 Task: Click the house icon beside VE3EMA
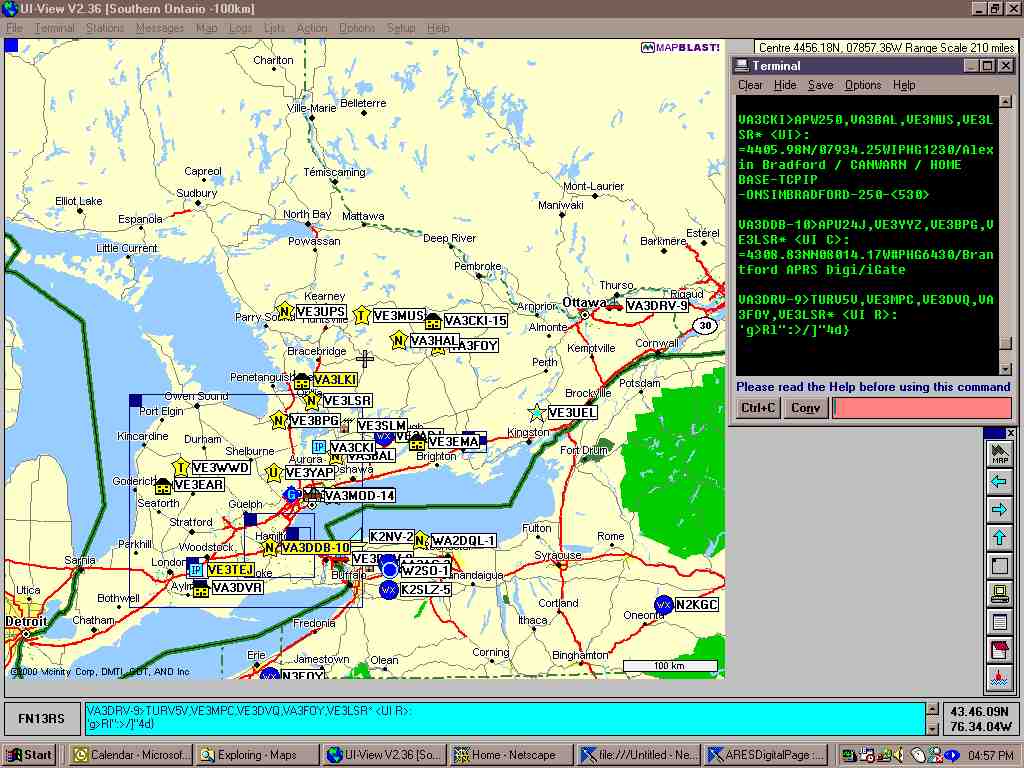coord(417,442)
